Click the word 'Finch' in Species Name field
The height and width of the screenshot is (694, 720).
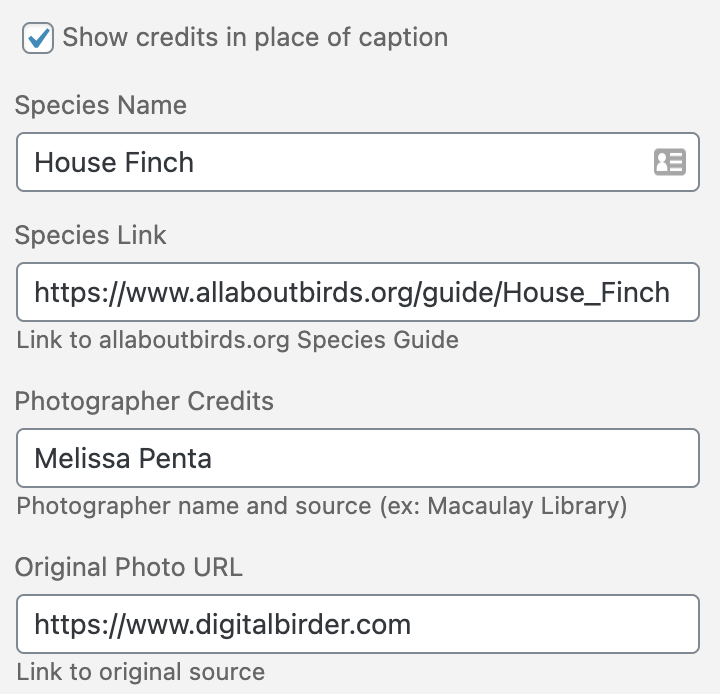pos(160,162)
